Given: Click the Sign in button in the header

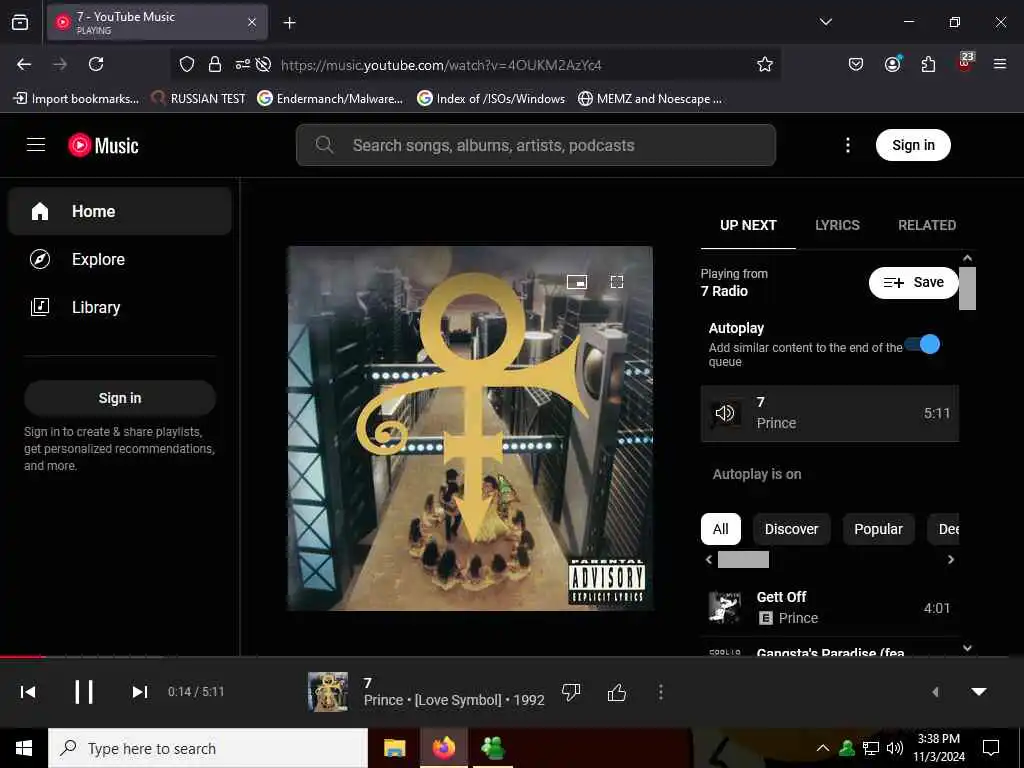Looking at the screenshot, I should (x=913, y=145).
